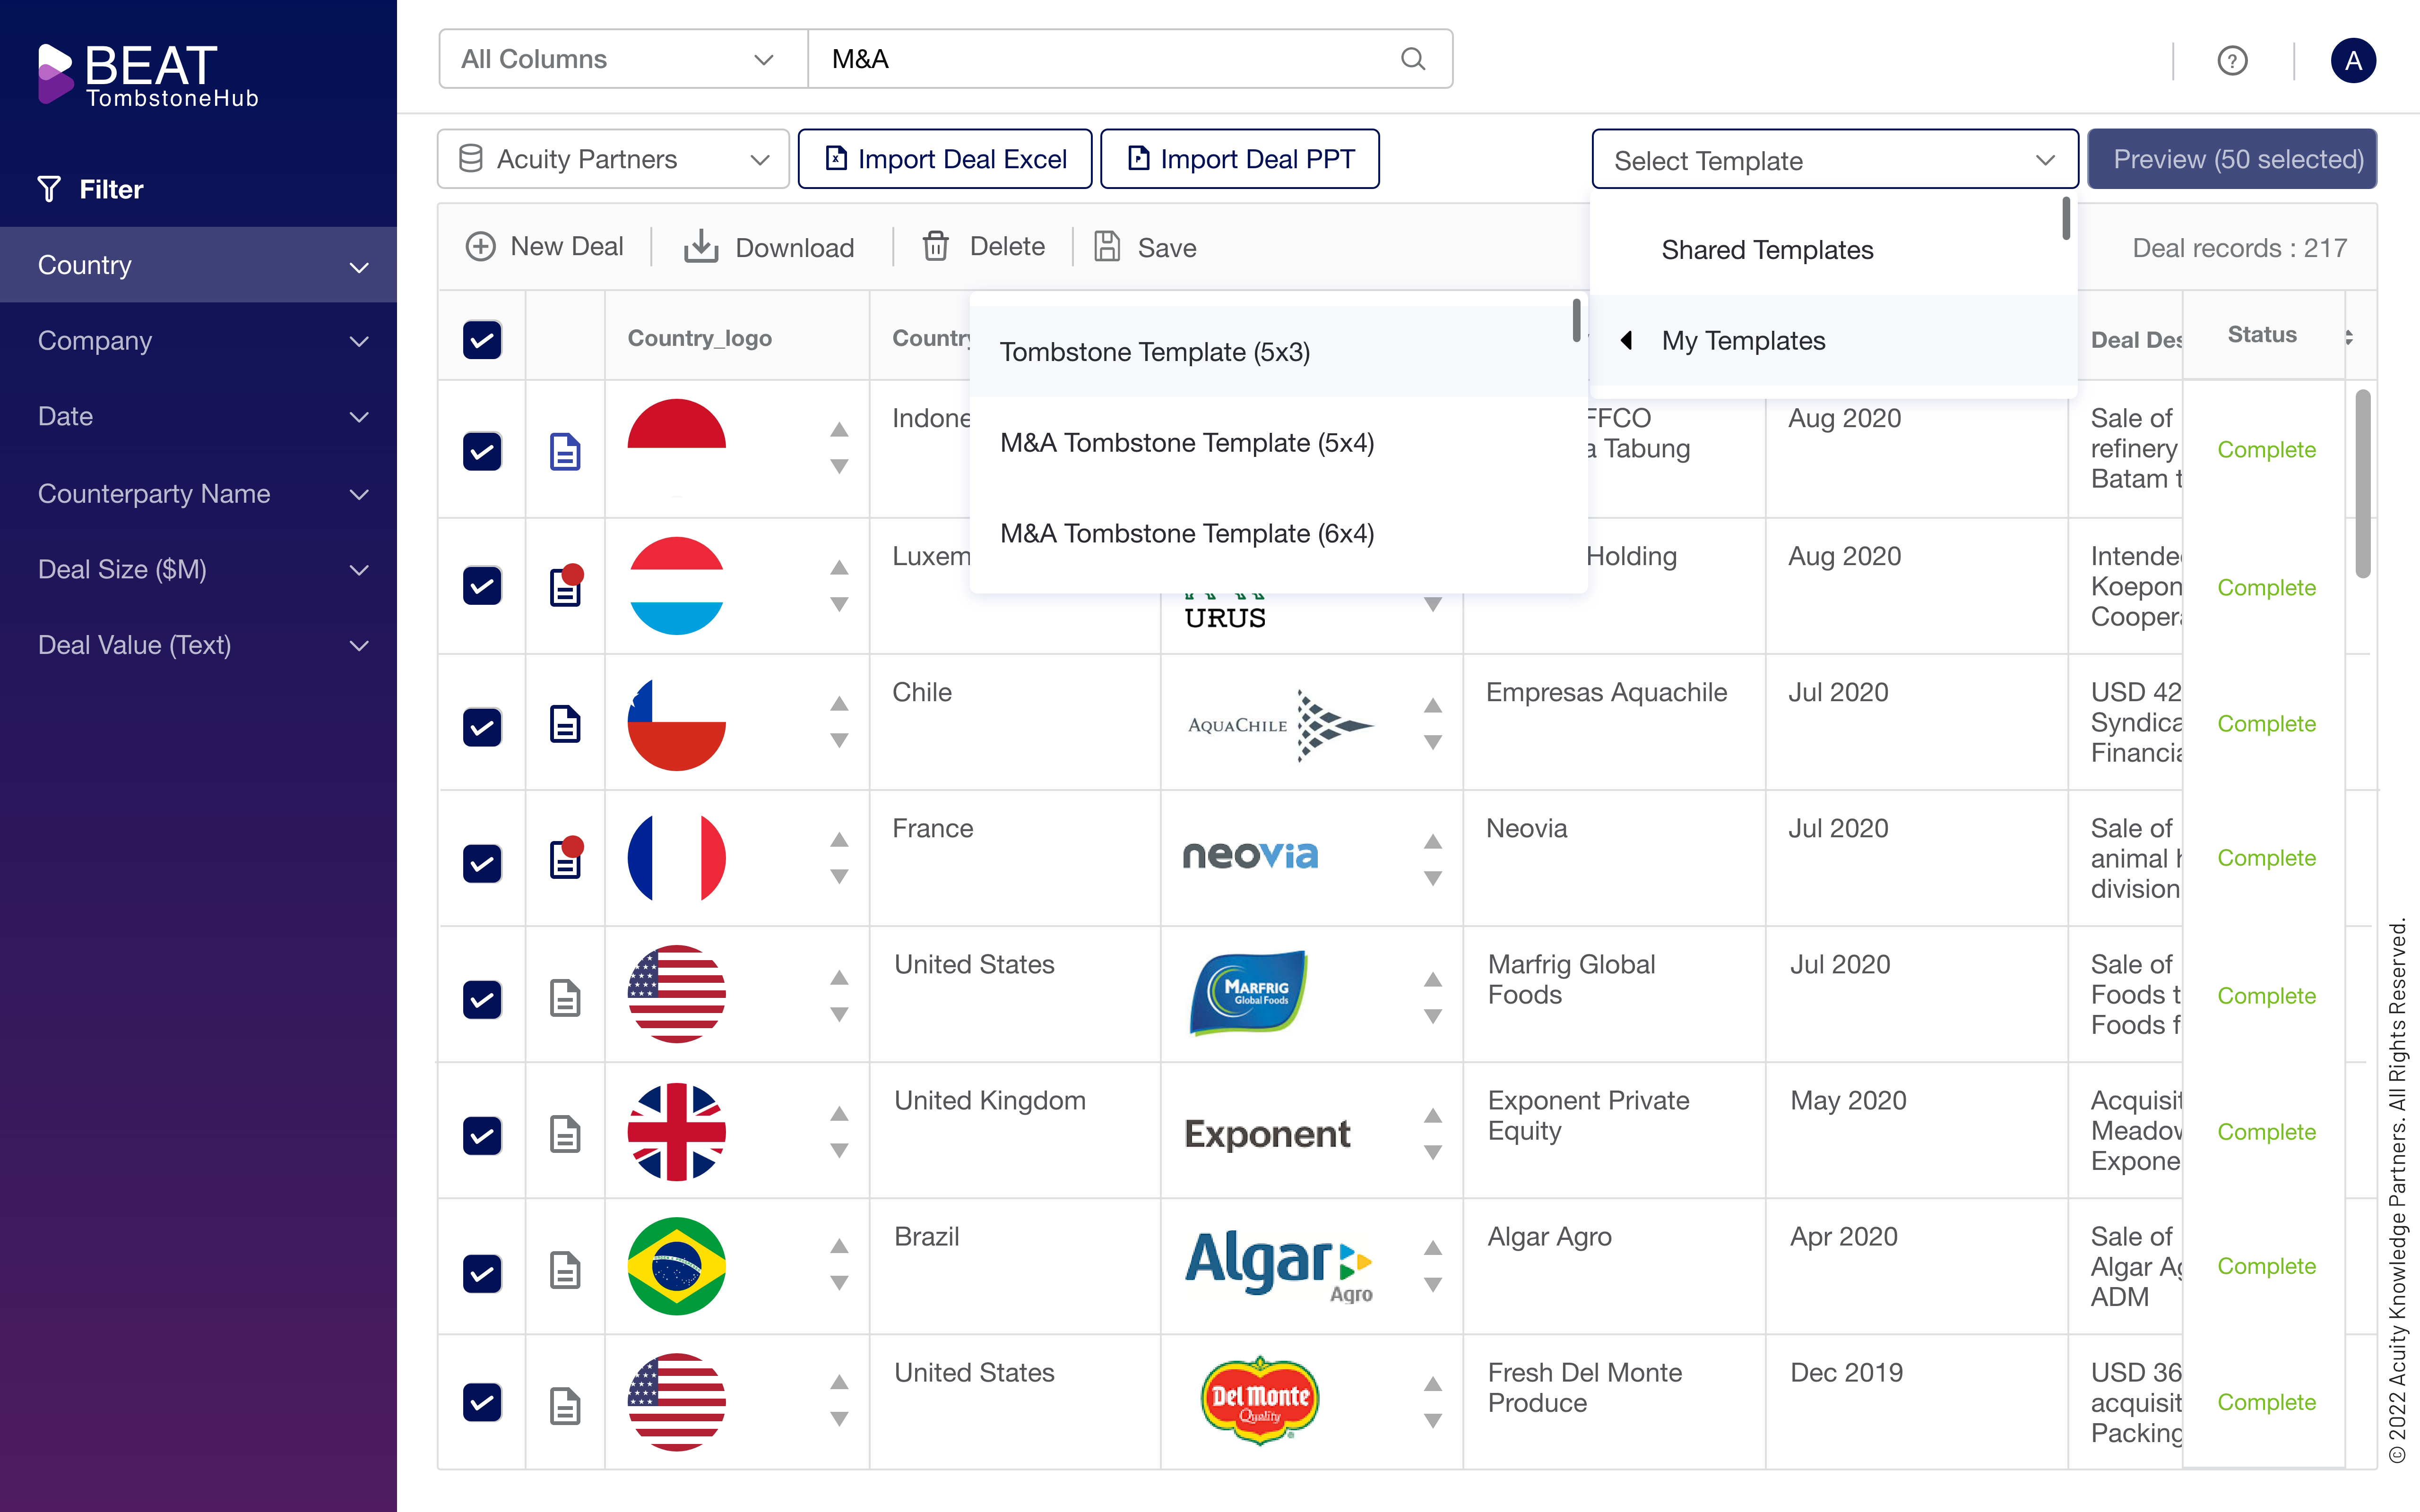Image resolution: width=2420 pixels, height=1512 pixels.
Task: Click Import Deal Excel button
Action: tap(945, 159)
